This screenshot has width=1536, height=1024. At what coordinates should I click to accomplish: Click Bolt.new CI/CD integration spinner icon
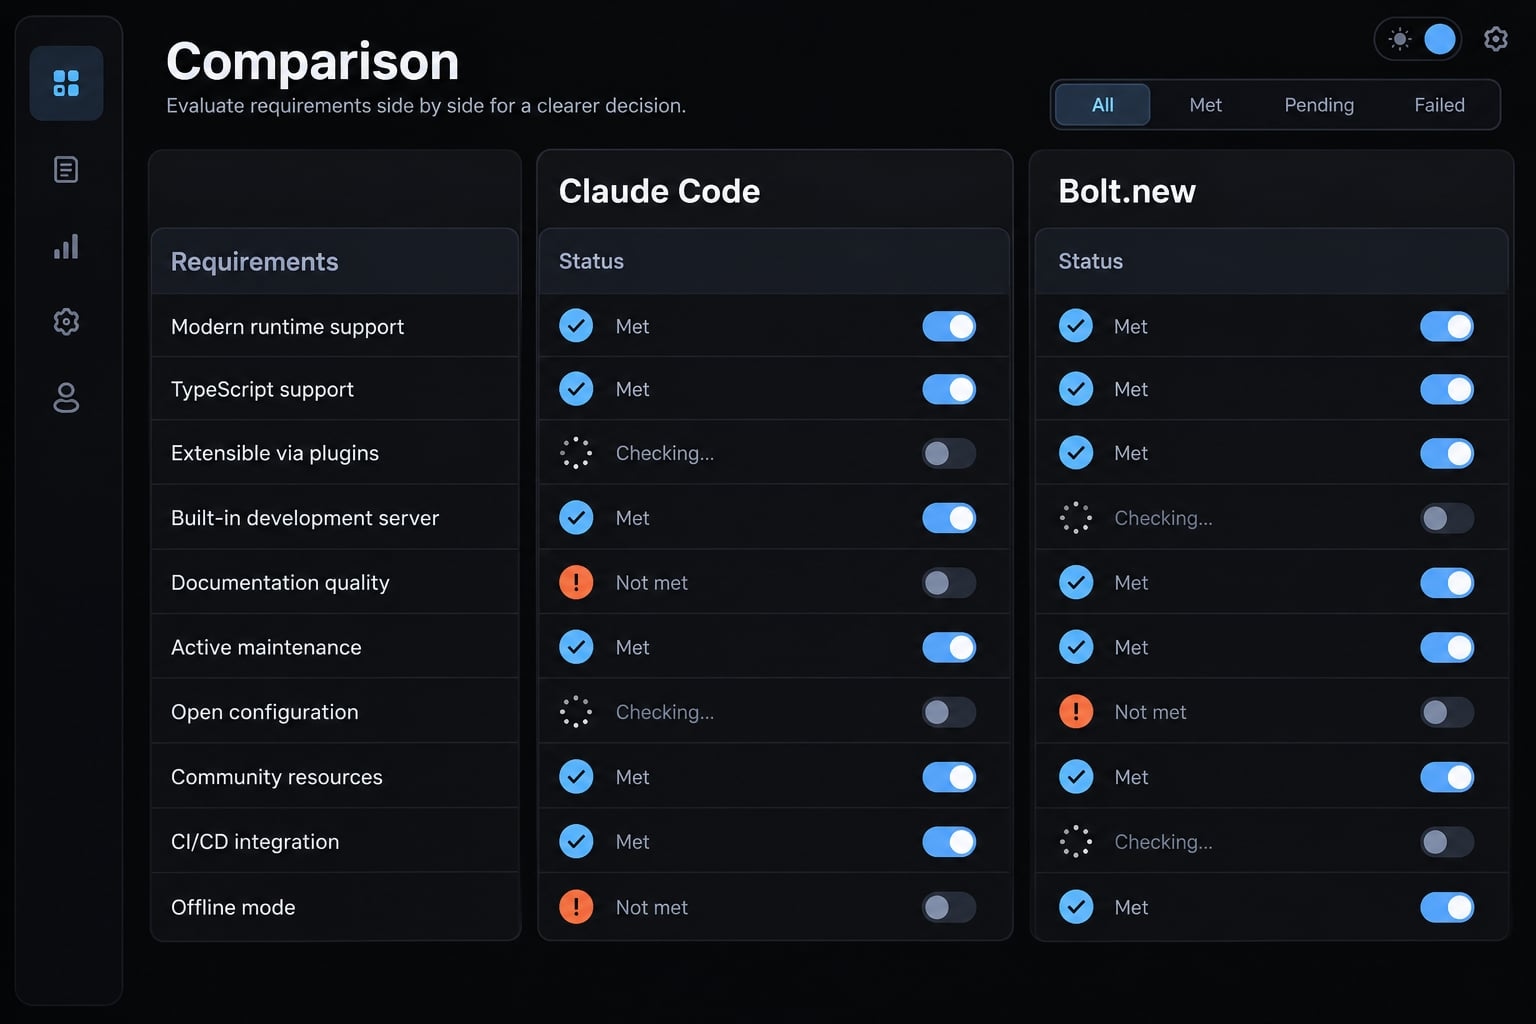point(1076,842)
